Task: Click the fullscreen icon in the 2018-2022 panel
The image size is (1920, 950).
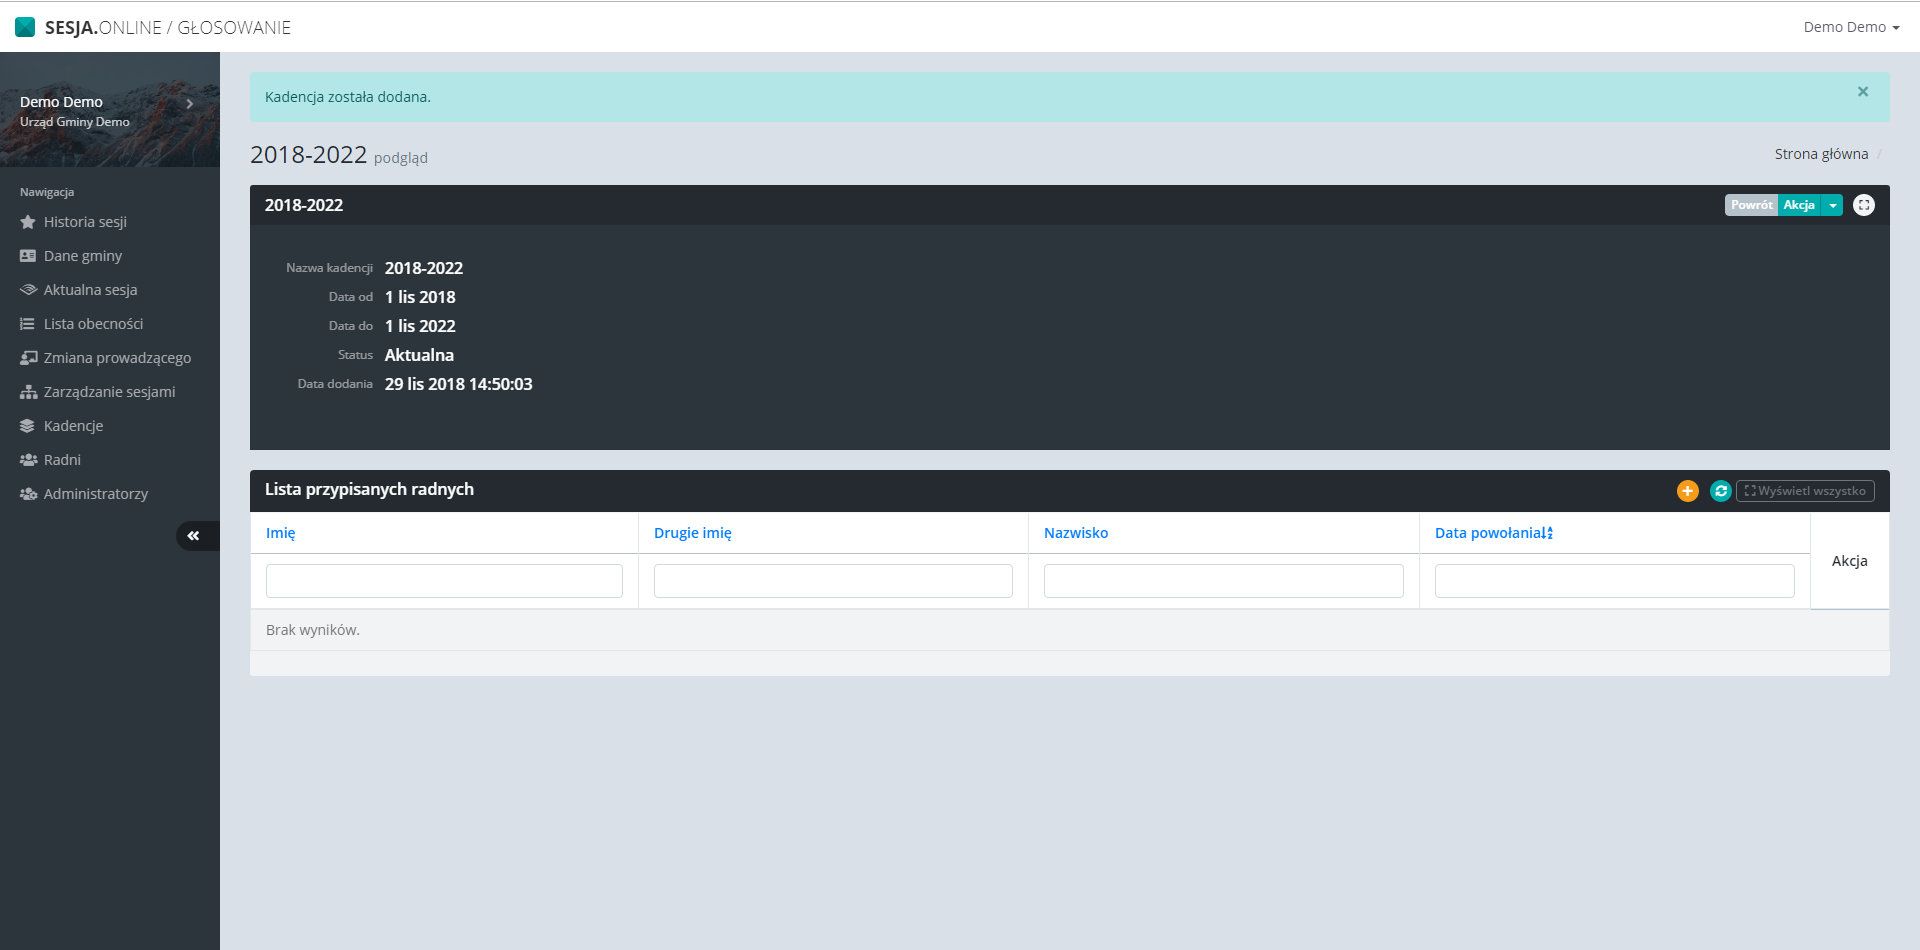Action: point(1863,205)
